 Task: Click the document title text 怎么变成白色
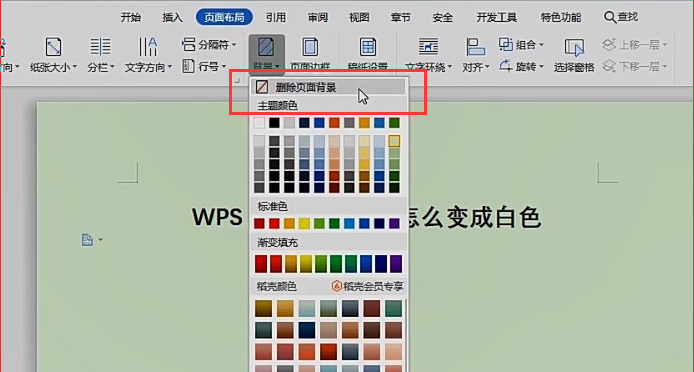[x=474, y=217]
